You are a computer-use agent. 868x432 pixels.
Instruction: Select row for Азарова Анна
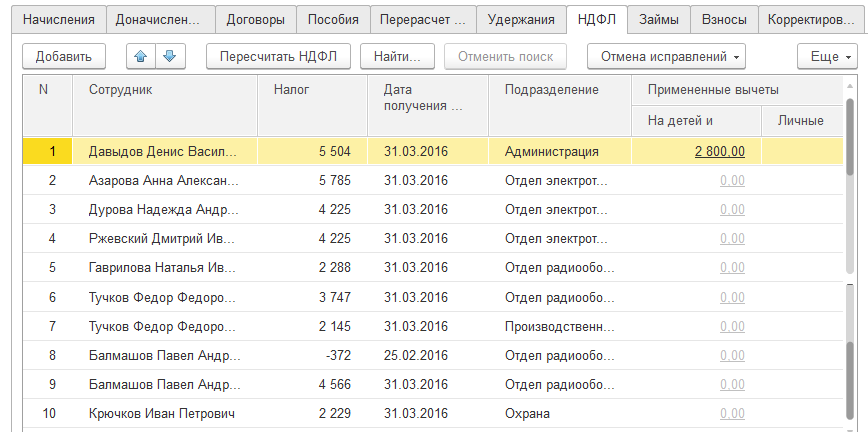pos(163,181)
